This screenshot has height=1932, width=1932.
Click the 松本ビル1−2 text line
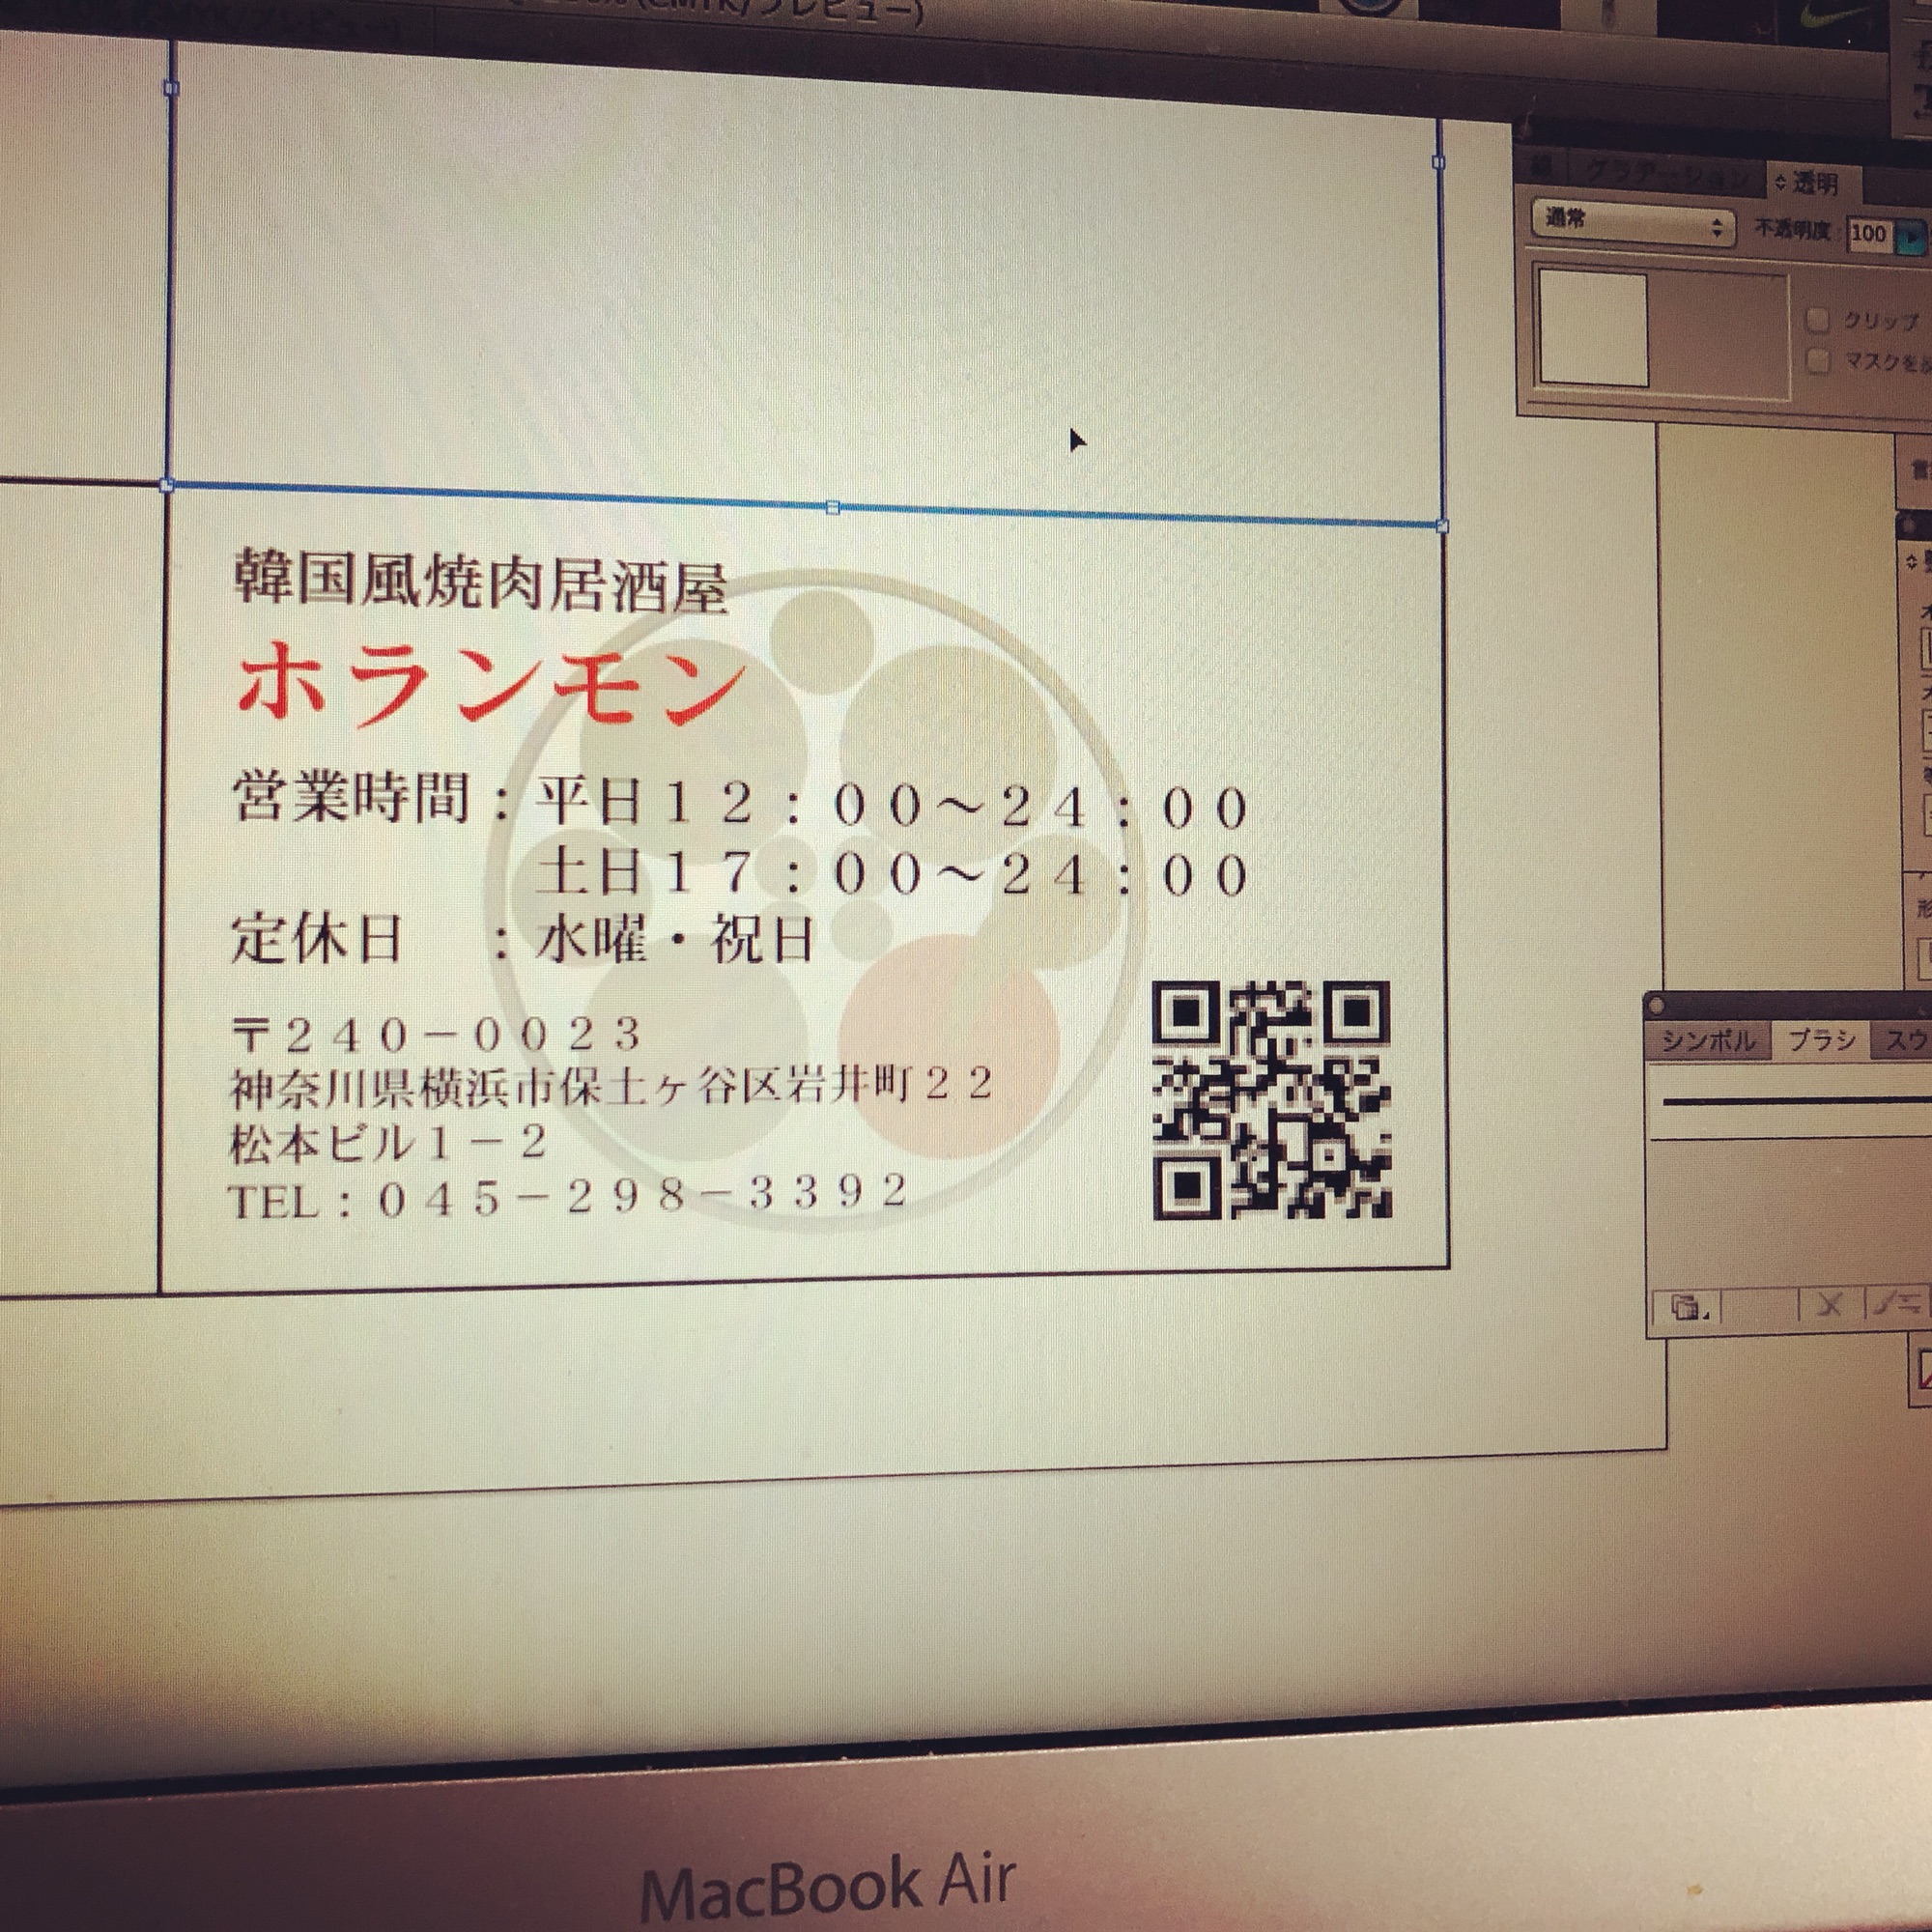[389, 1142]
